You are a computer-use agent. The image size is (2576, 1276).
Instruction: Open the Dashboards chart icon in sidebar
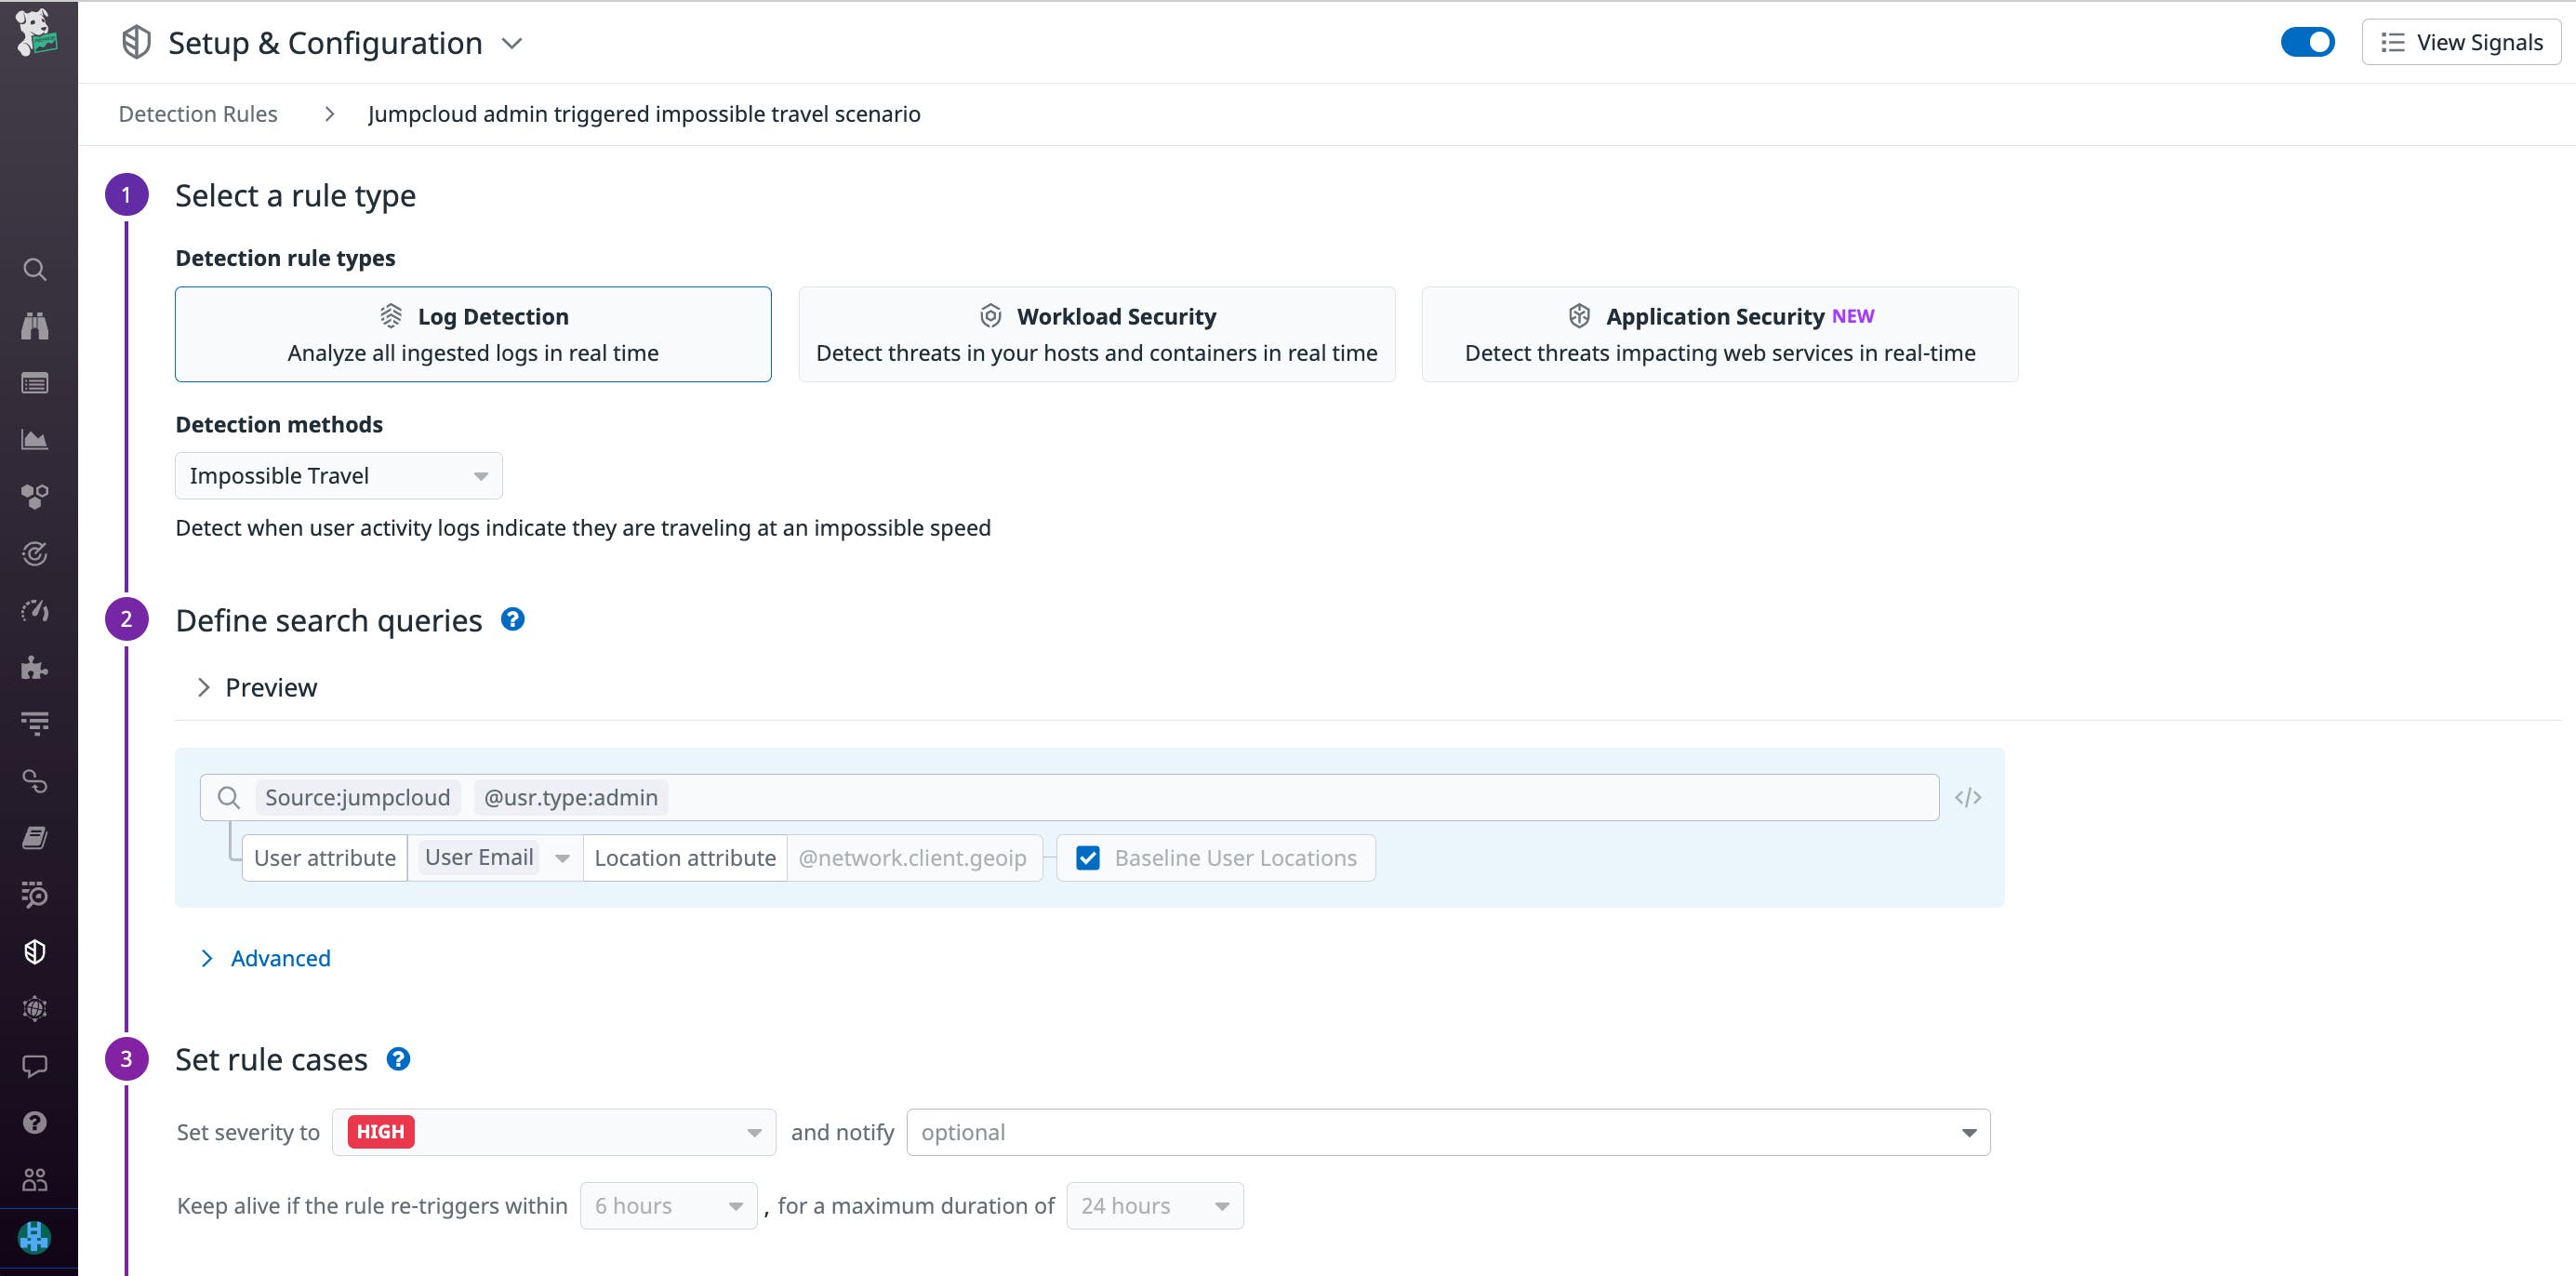[35, 438]
